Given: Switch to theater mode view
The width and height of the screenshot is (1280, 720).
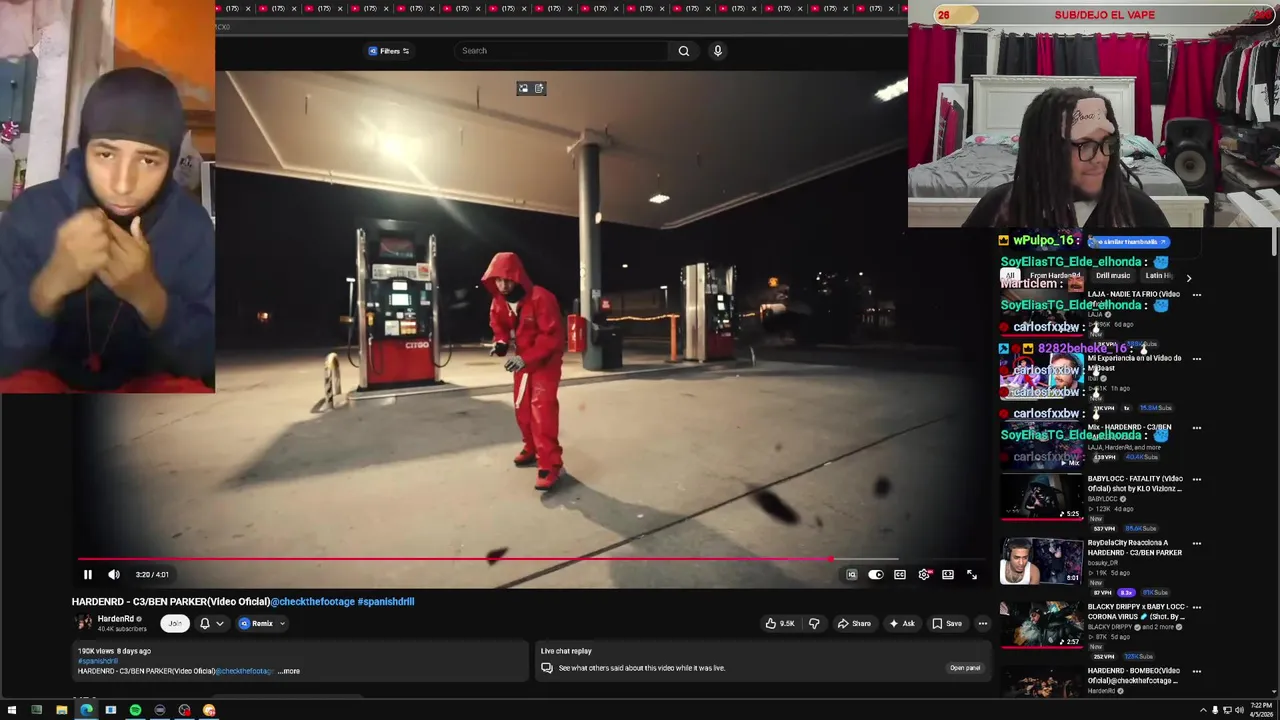Looking at the screenshot, I should pos(948,574).
